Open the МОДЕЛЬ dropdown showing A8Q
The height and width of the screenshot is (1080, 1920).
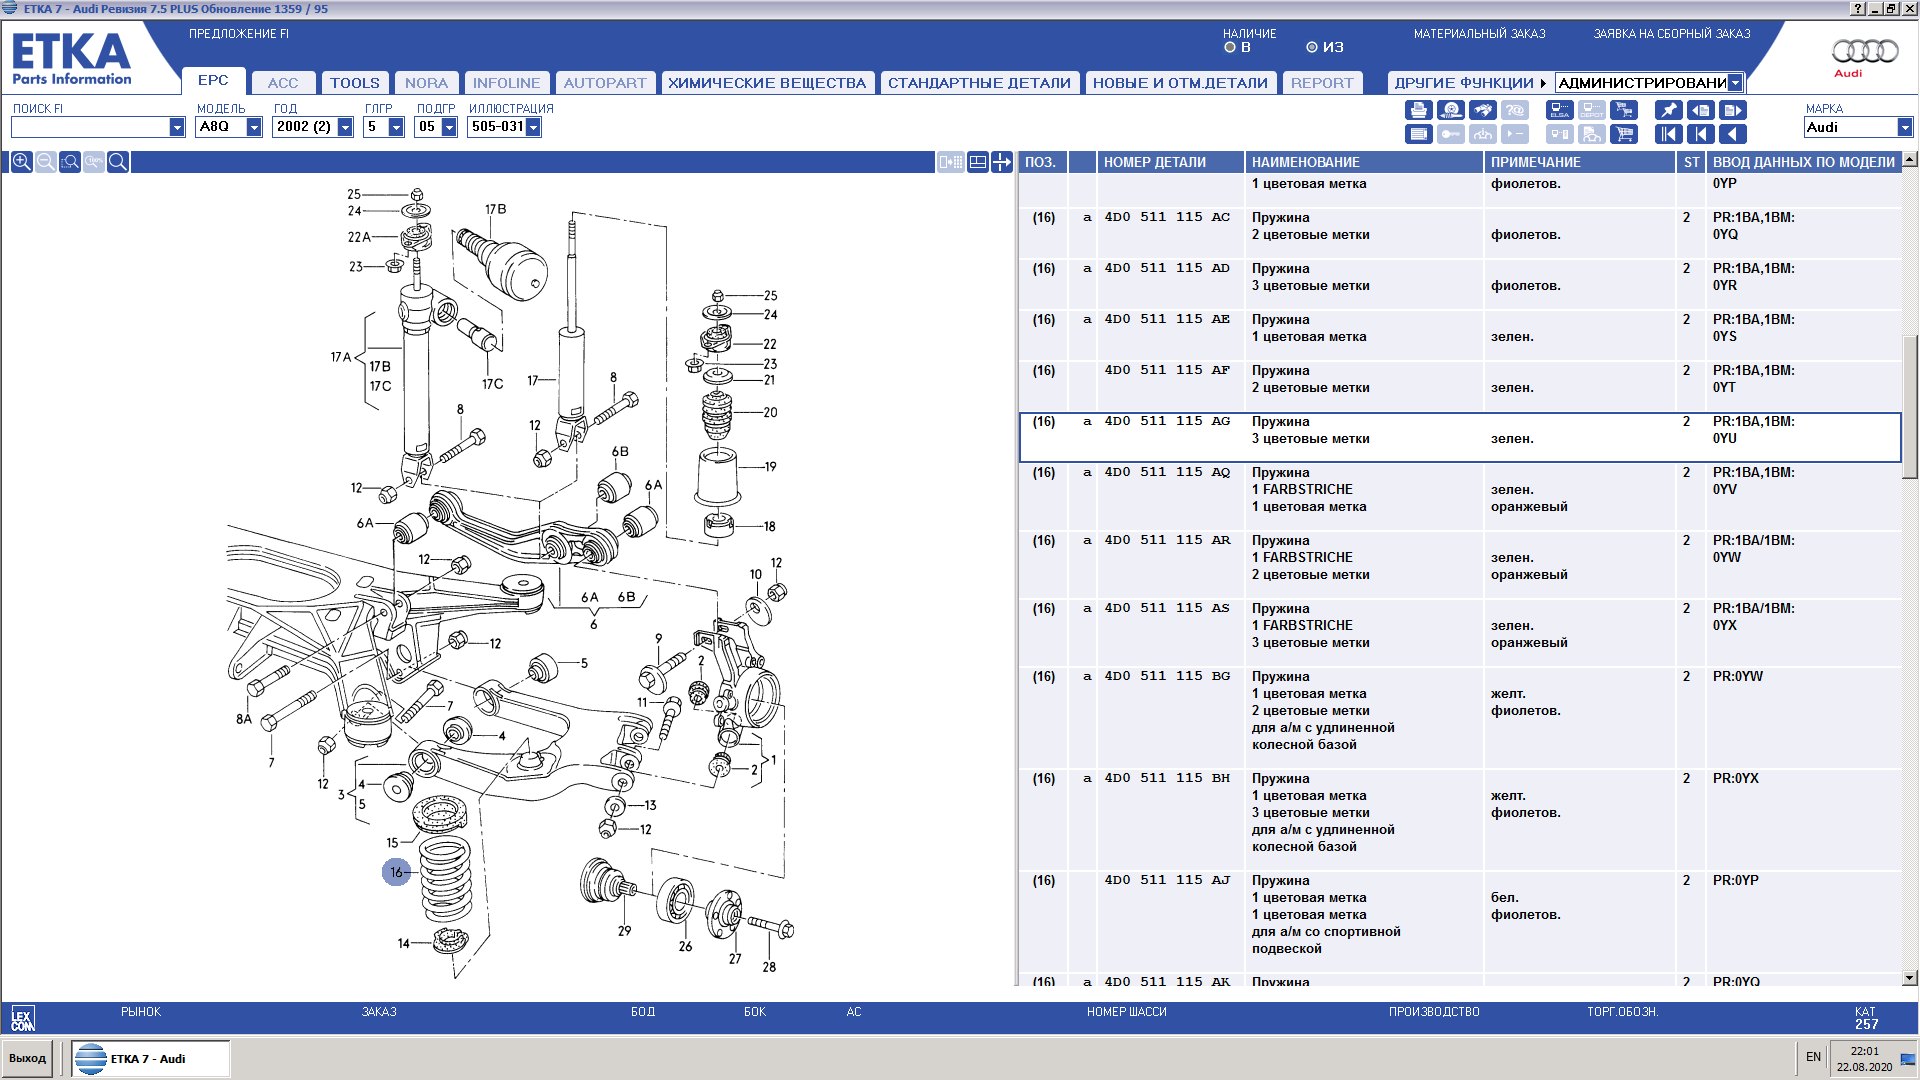pos(254,127)
